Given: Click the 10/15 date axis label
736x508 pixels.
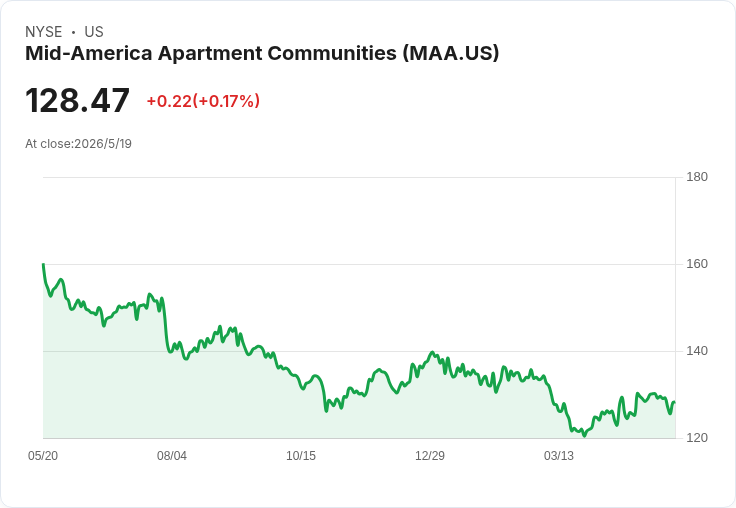Looking at the screenshot, I should 301,455.
